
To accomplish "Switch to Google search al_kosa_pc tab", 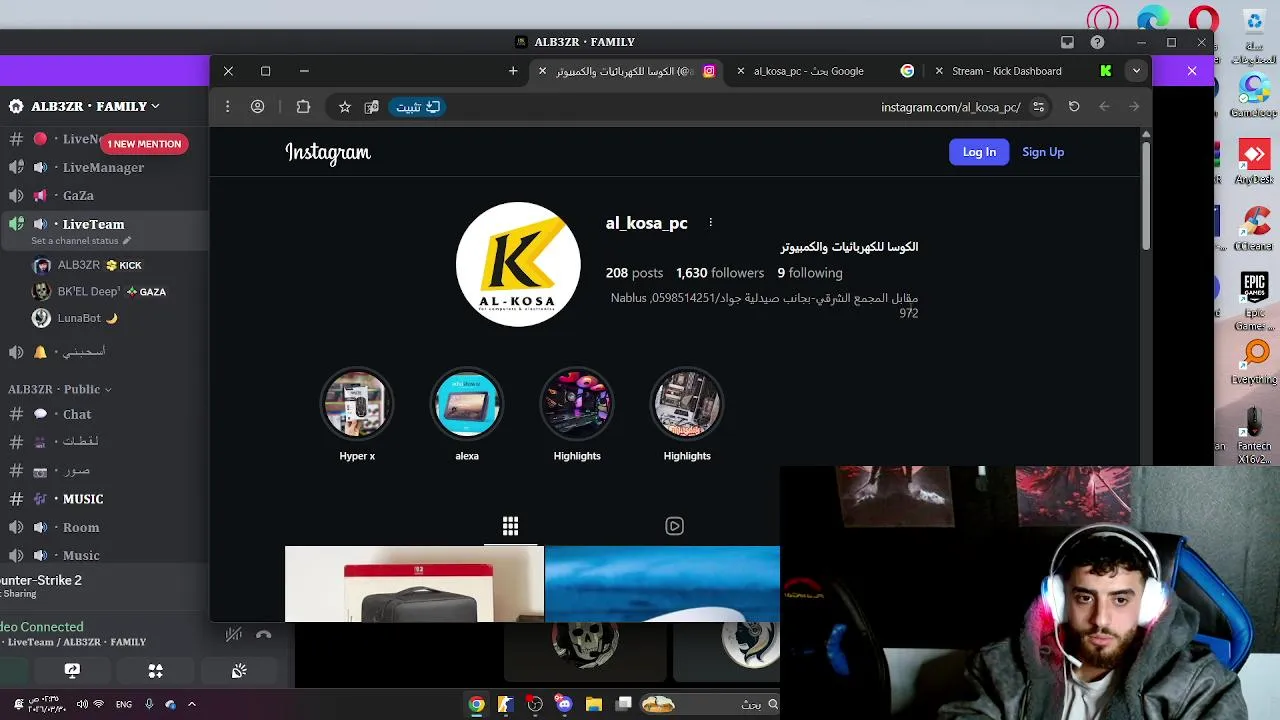I will point(826,71).
